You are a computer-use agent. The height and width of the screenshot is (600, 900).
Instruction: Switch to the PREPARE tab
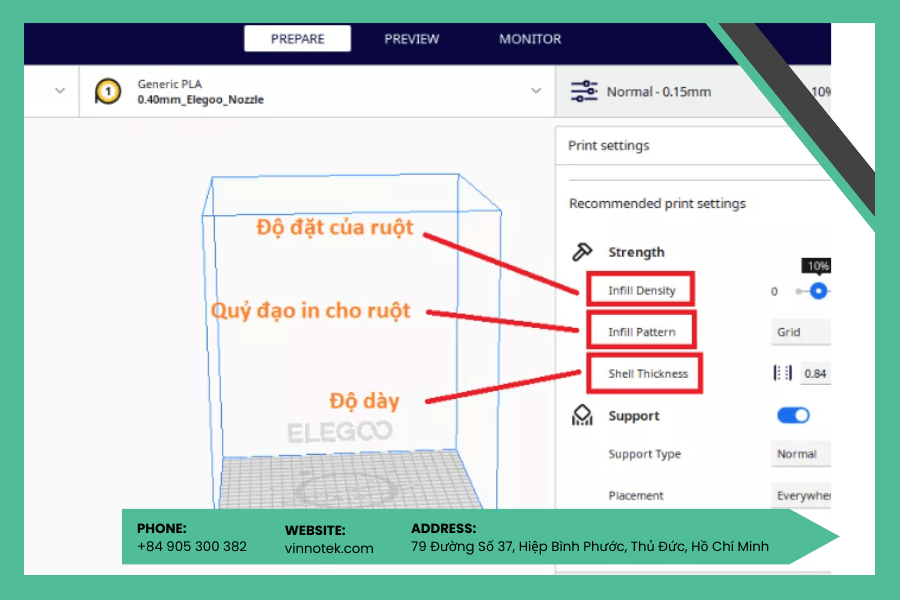[297, 38]
